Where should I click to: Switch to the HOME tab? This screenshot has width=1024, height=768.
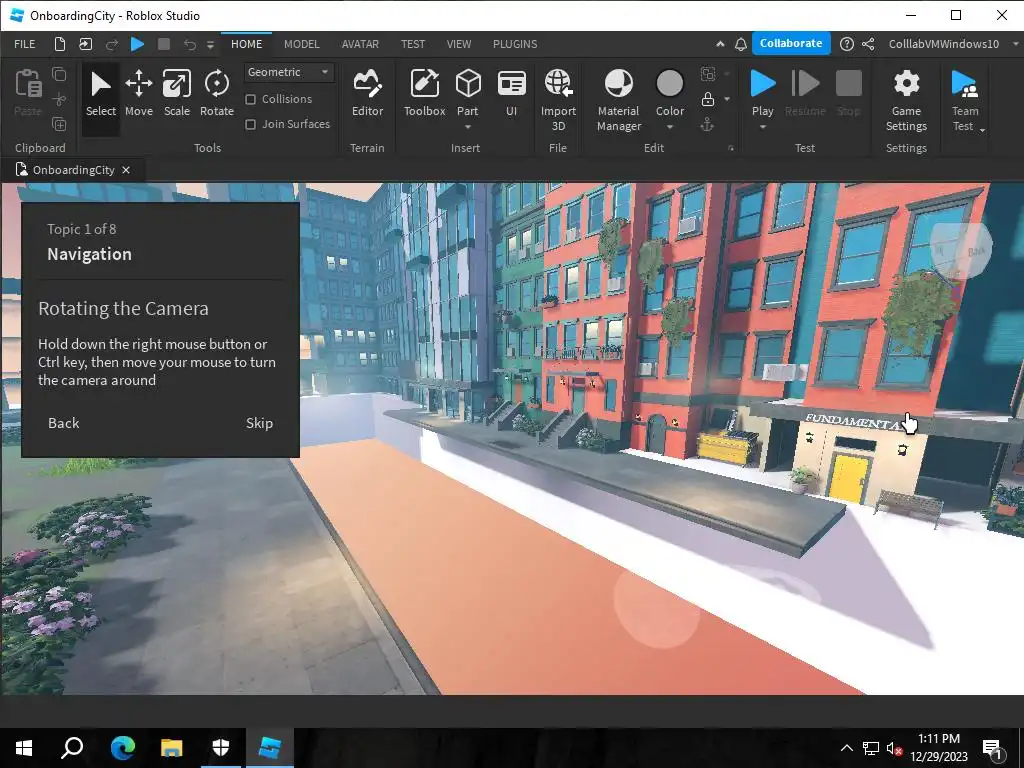click(x=246, y=44)
